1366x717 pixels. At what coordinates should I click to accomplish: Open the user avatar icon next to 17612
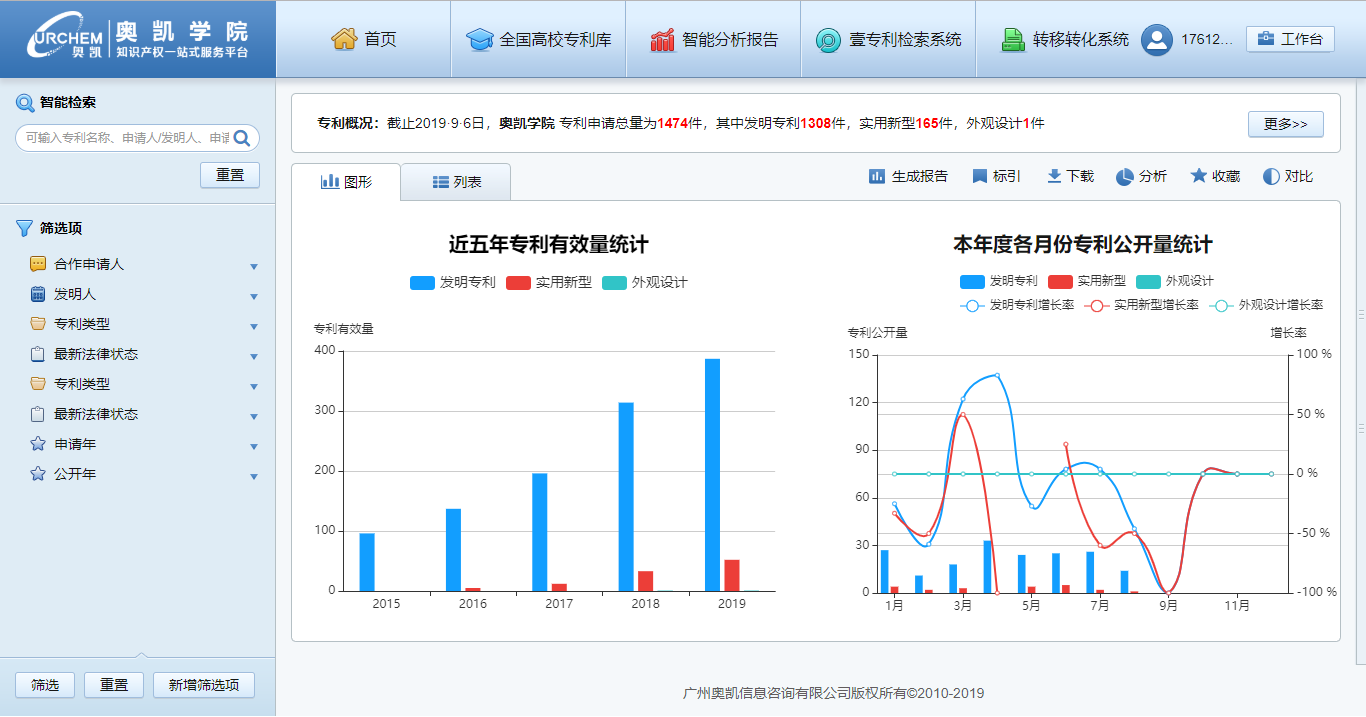coord(1158,39)
